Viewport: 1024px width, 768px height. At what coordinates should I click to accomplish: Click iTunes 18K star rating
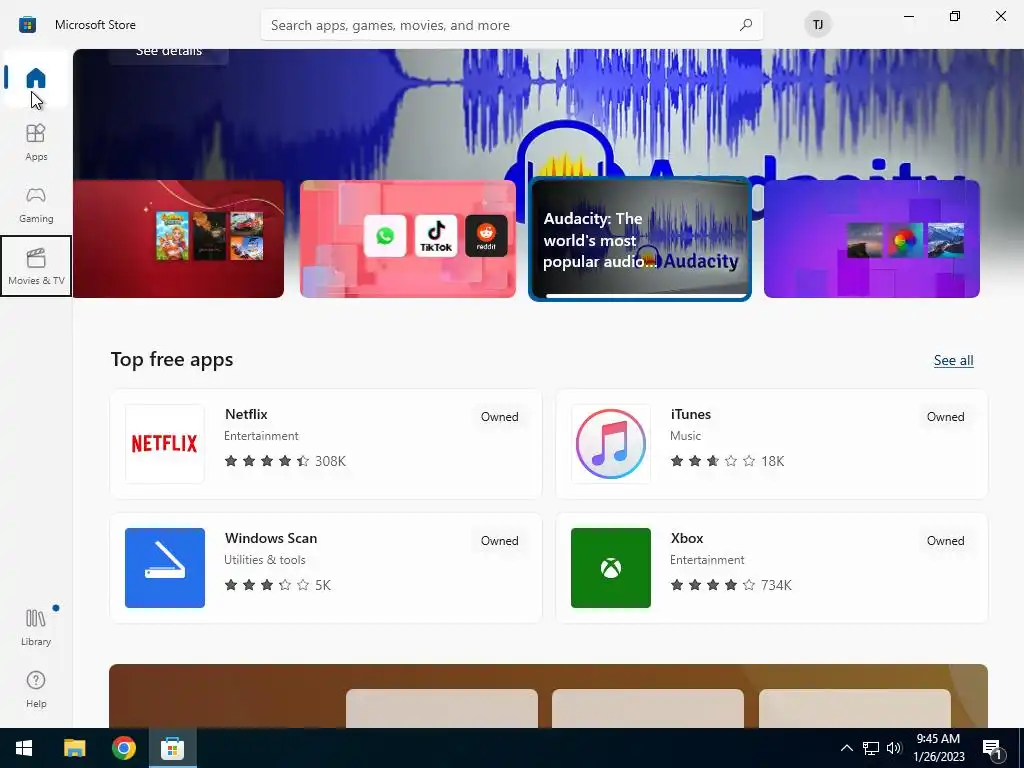[727, 461]
